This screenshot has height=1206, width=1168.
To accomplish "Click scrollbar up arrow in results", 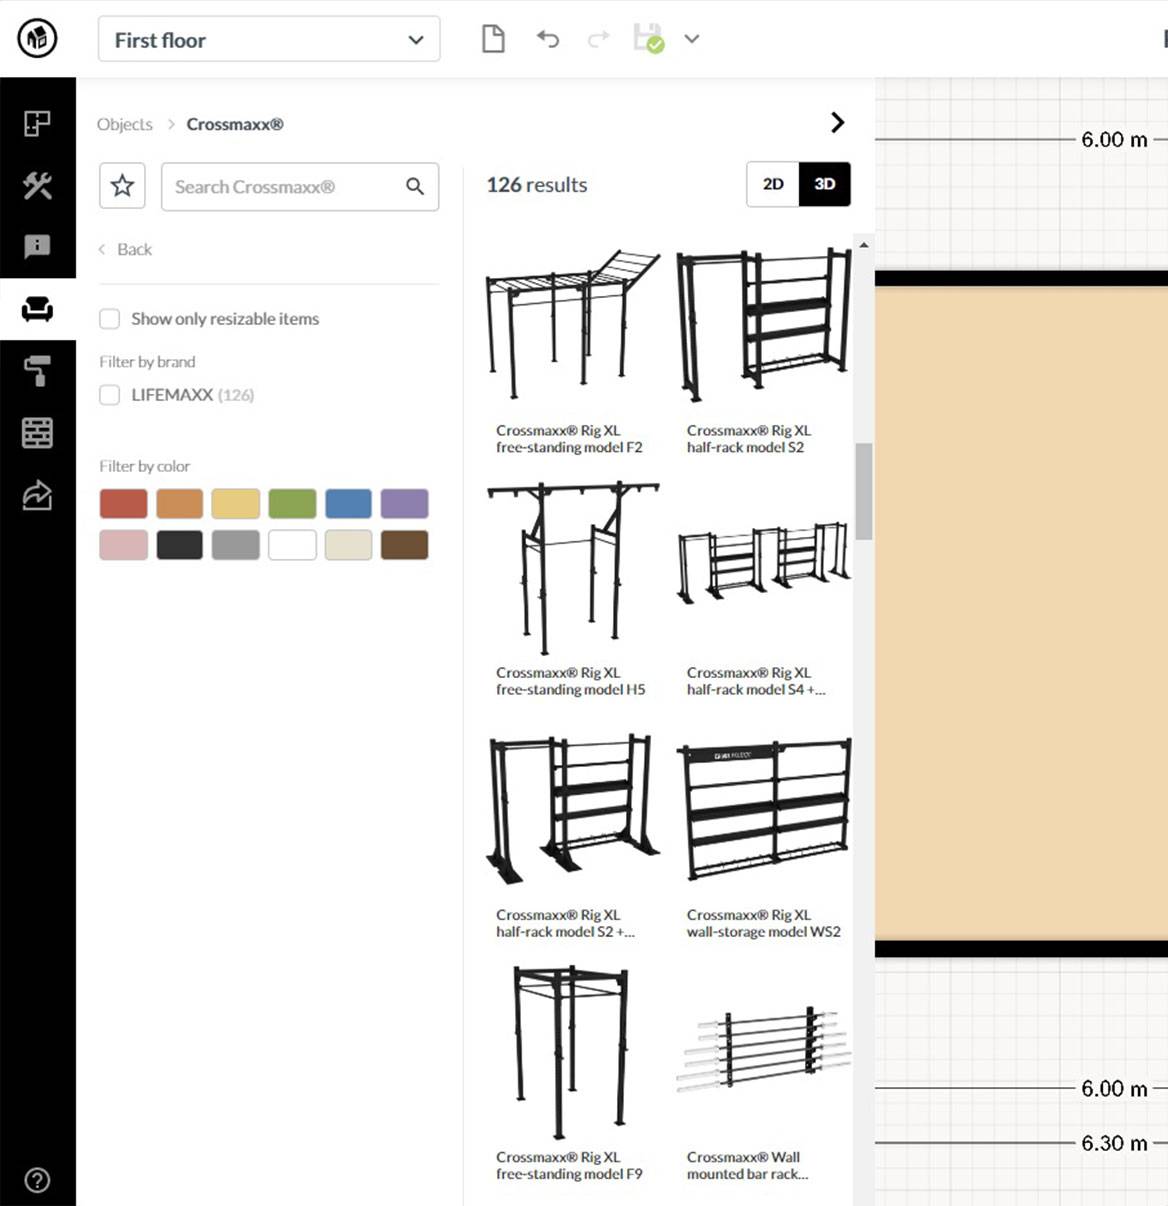I will pyautogui.click(x=864, y=244).
